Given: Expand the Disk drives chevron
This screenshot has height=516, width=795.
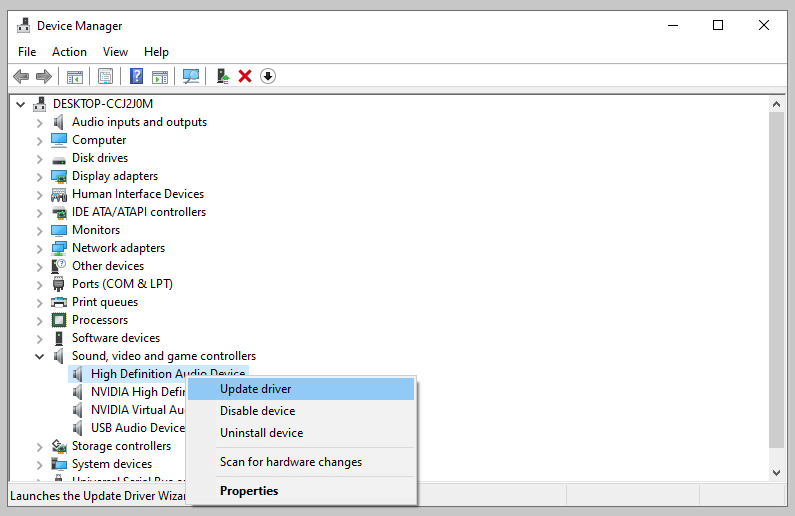Looking at the screenshot, I should (x=40, y=159).
